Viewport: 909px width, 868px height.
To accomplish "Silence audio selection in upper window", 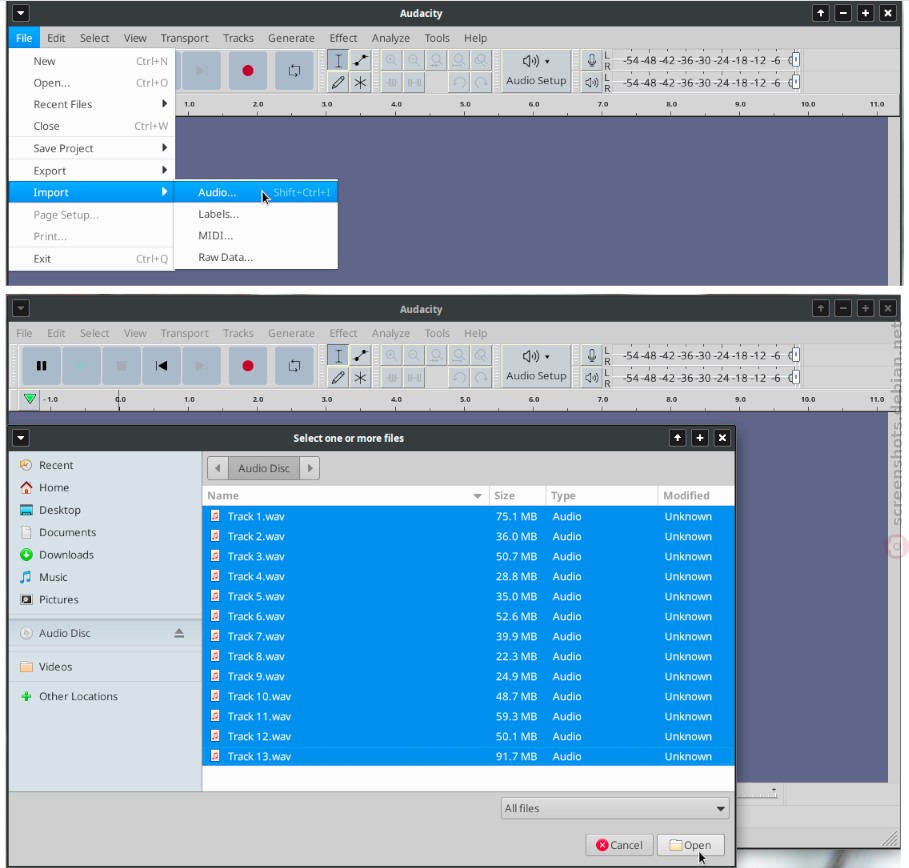I will pos(414,83).
